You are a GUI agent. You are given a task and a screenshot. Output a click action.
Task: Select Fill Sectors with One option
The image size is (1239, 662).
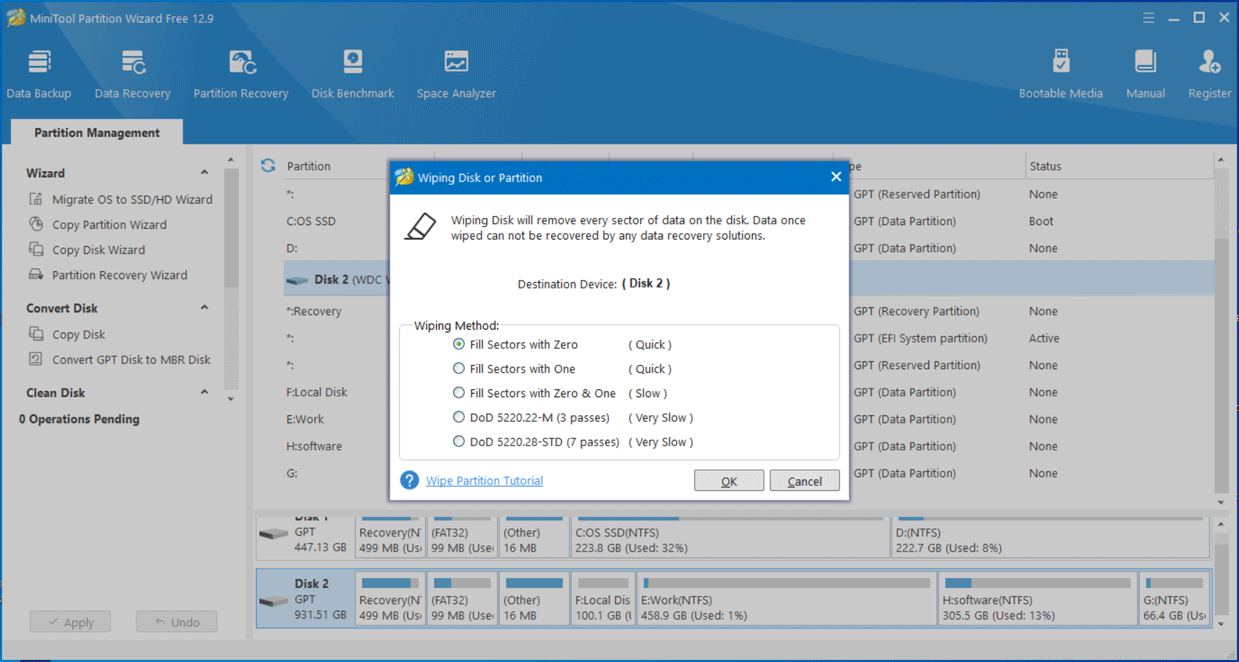tap(459, 368)
